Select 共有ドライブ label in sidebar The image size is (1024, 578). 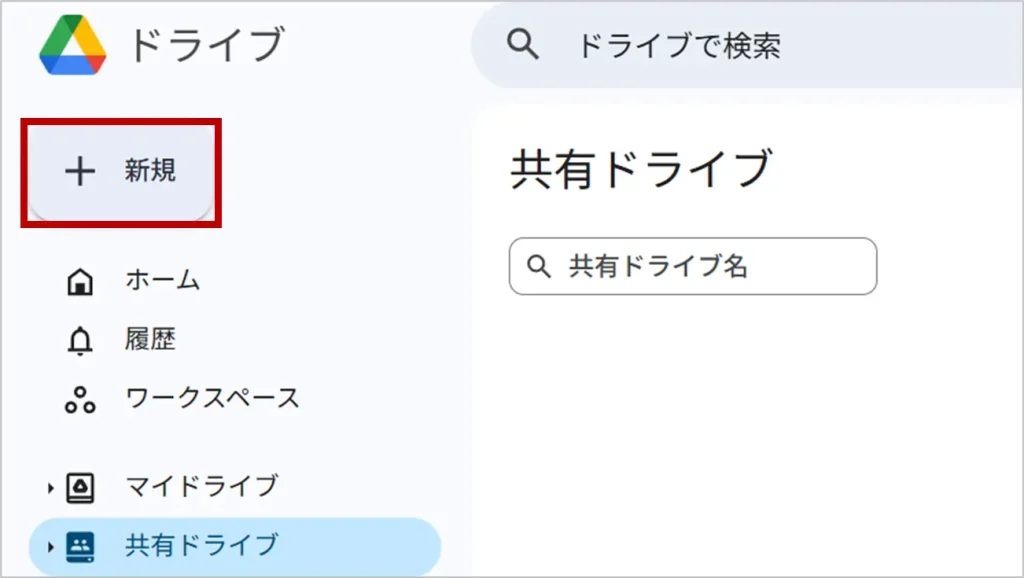[x=201, y=546]
